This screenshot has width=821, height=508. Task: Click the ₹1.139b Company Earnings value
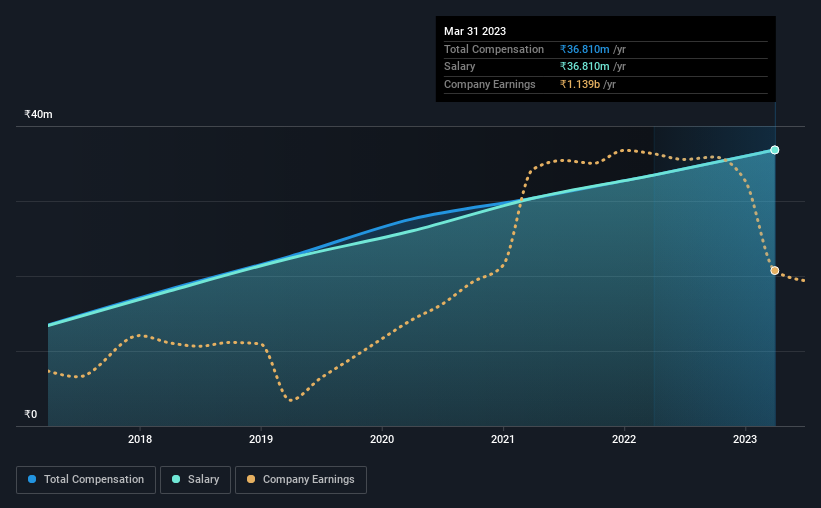pos(580,84)
